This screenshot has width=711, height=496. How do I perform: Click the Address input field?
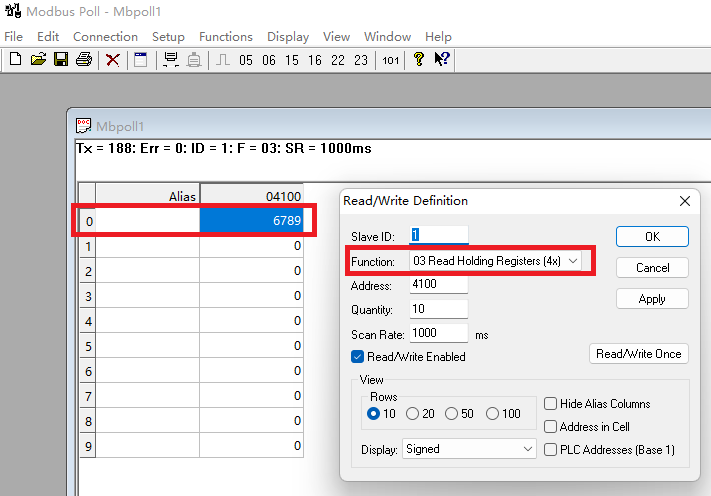coord(438,284)
